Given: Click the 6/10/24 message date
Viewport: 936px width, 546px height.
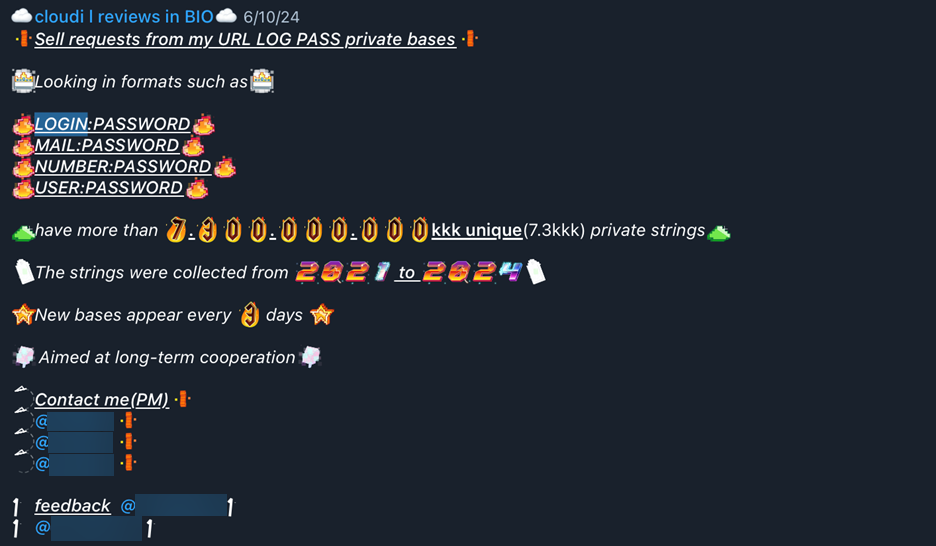Looking at the screenshot, I should (271, 17).
